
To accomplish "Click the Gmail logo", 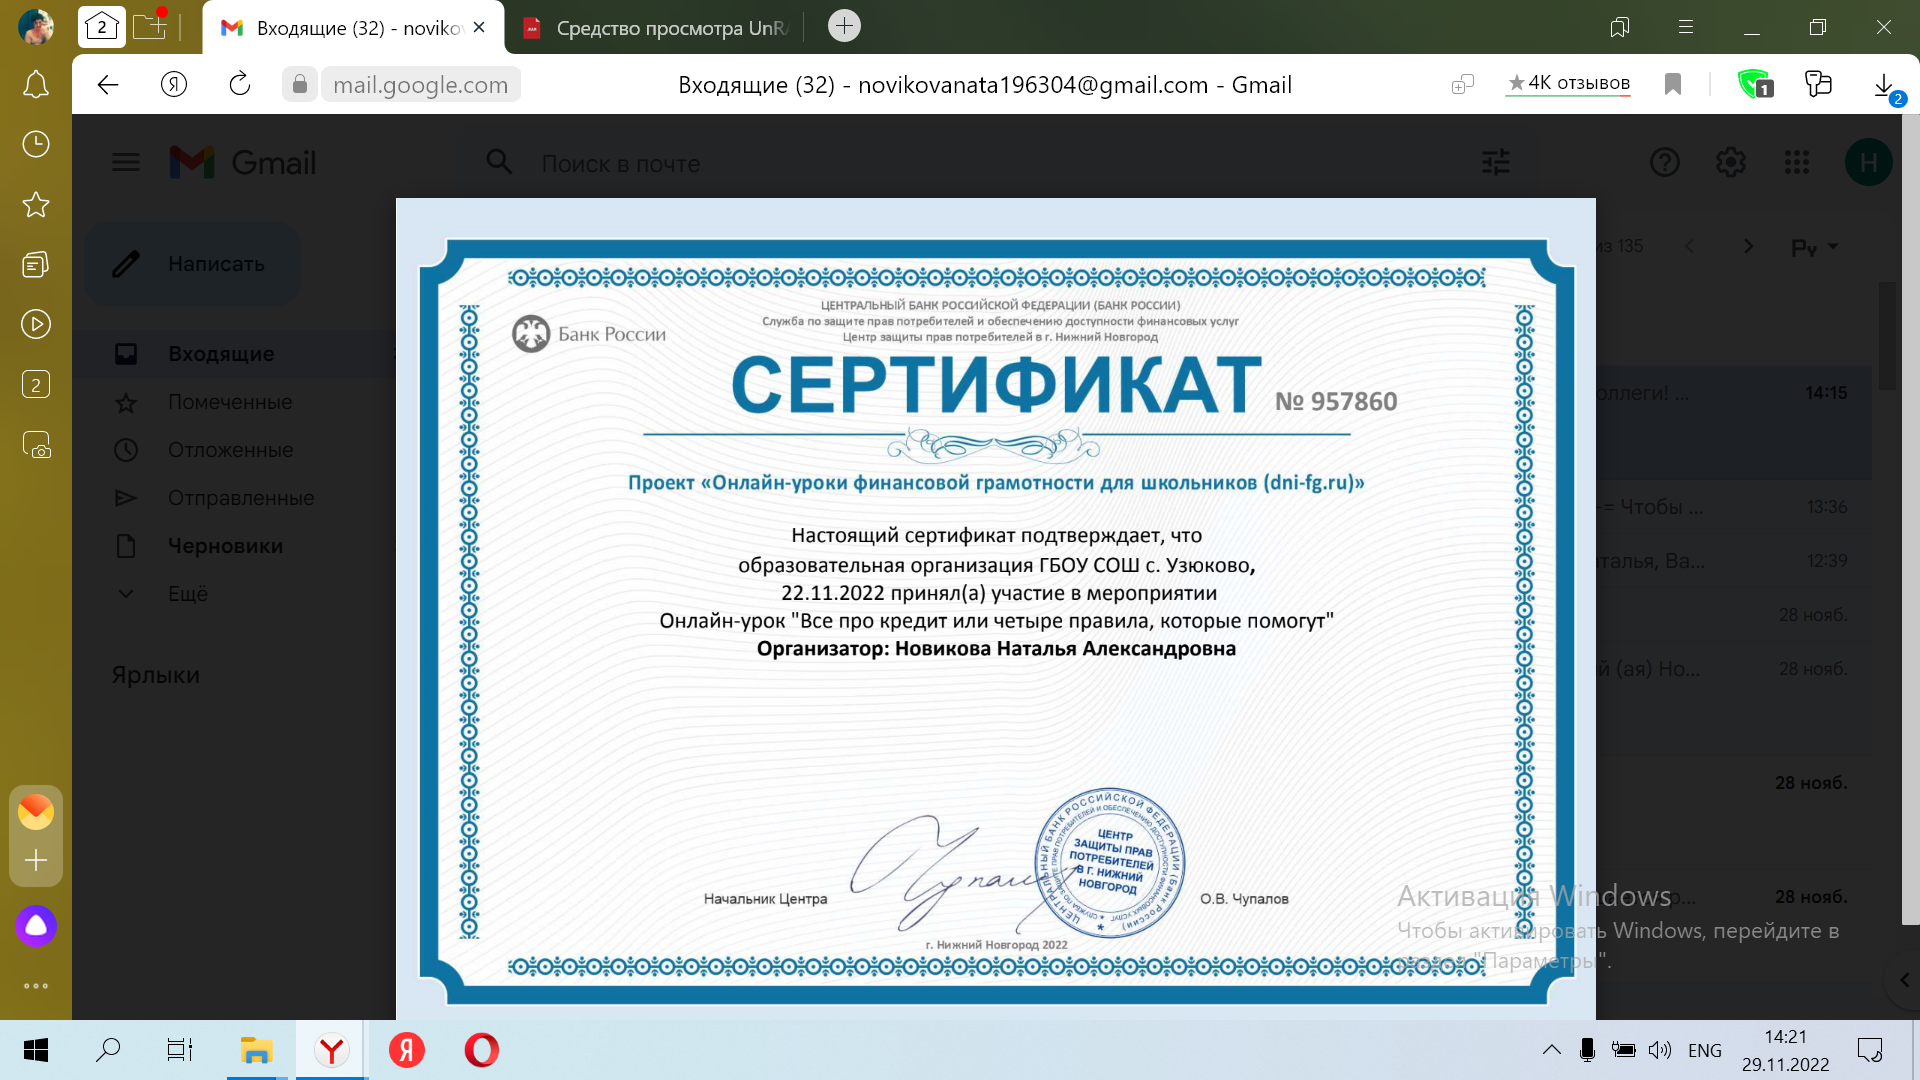I will (243, 162).
